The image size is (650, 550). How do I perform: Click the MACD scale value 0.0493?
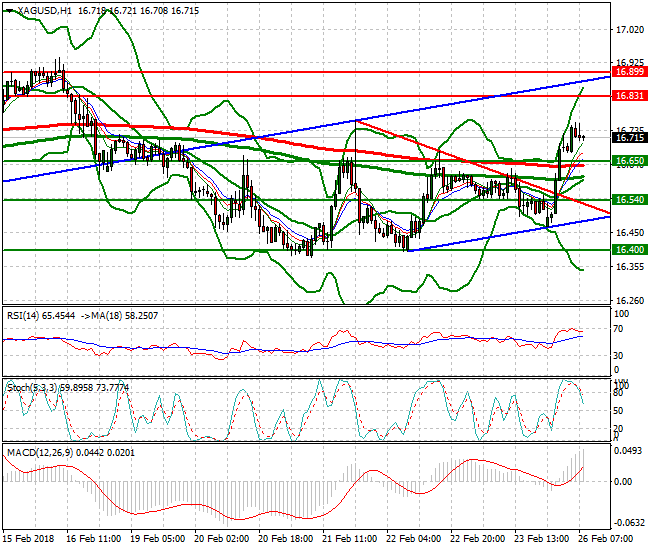tap(630, 451)
